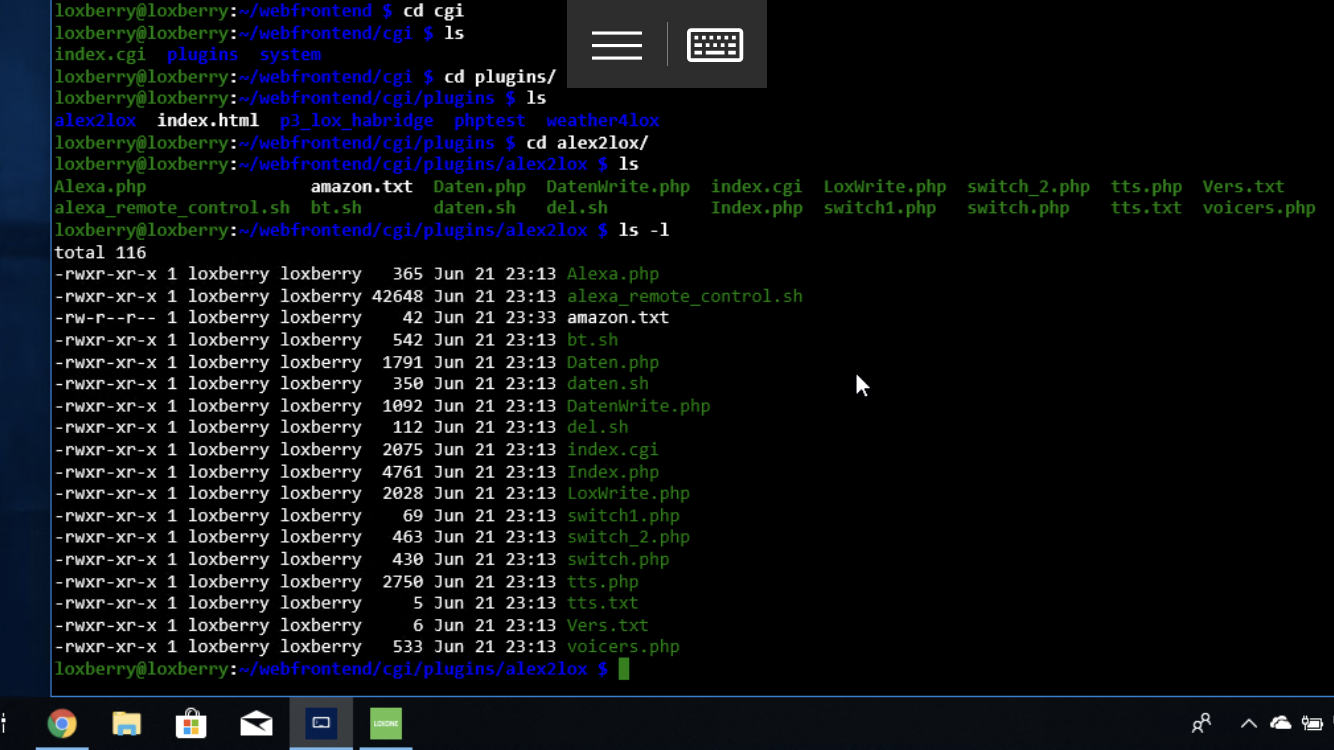
Task: Open File Explorer from the taskbar
Action: [x=127, y=723]
